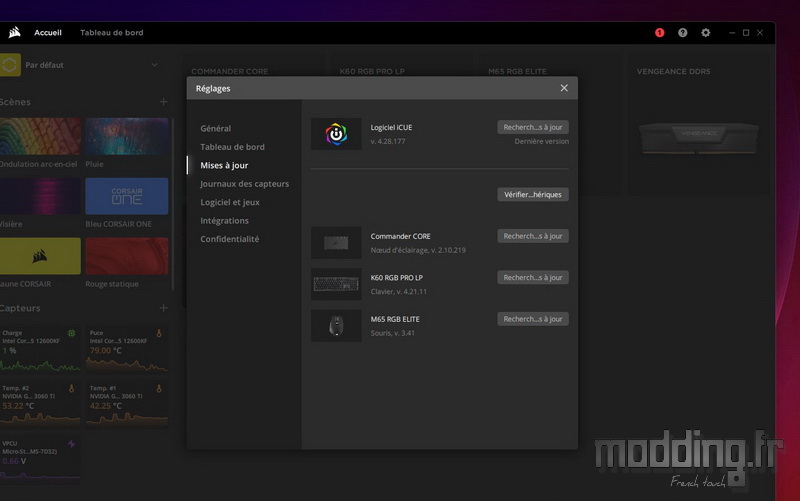
Task: Click the Commander CORE device image
Action: pos(336,242)
